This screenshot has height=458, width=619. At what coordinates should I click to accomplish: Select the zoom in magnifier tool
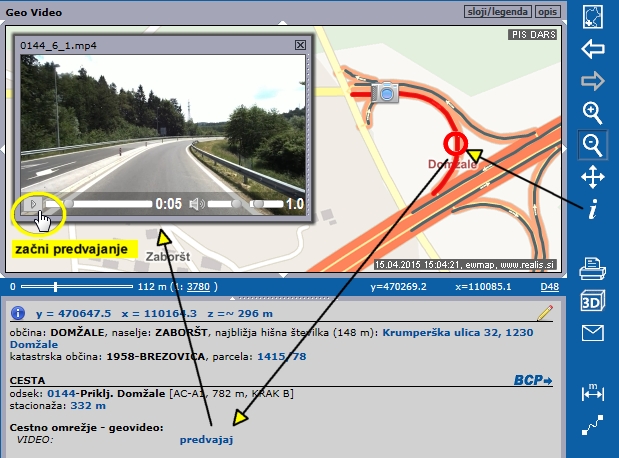pyautogui.click(x=594, y=113)
